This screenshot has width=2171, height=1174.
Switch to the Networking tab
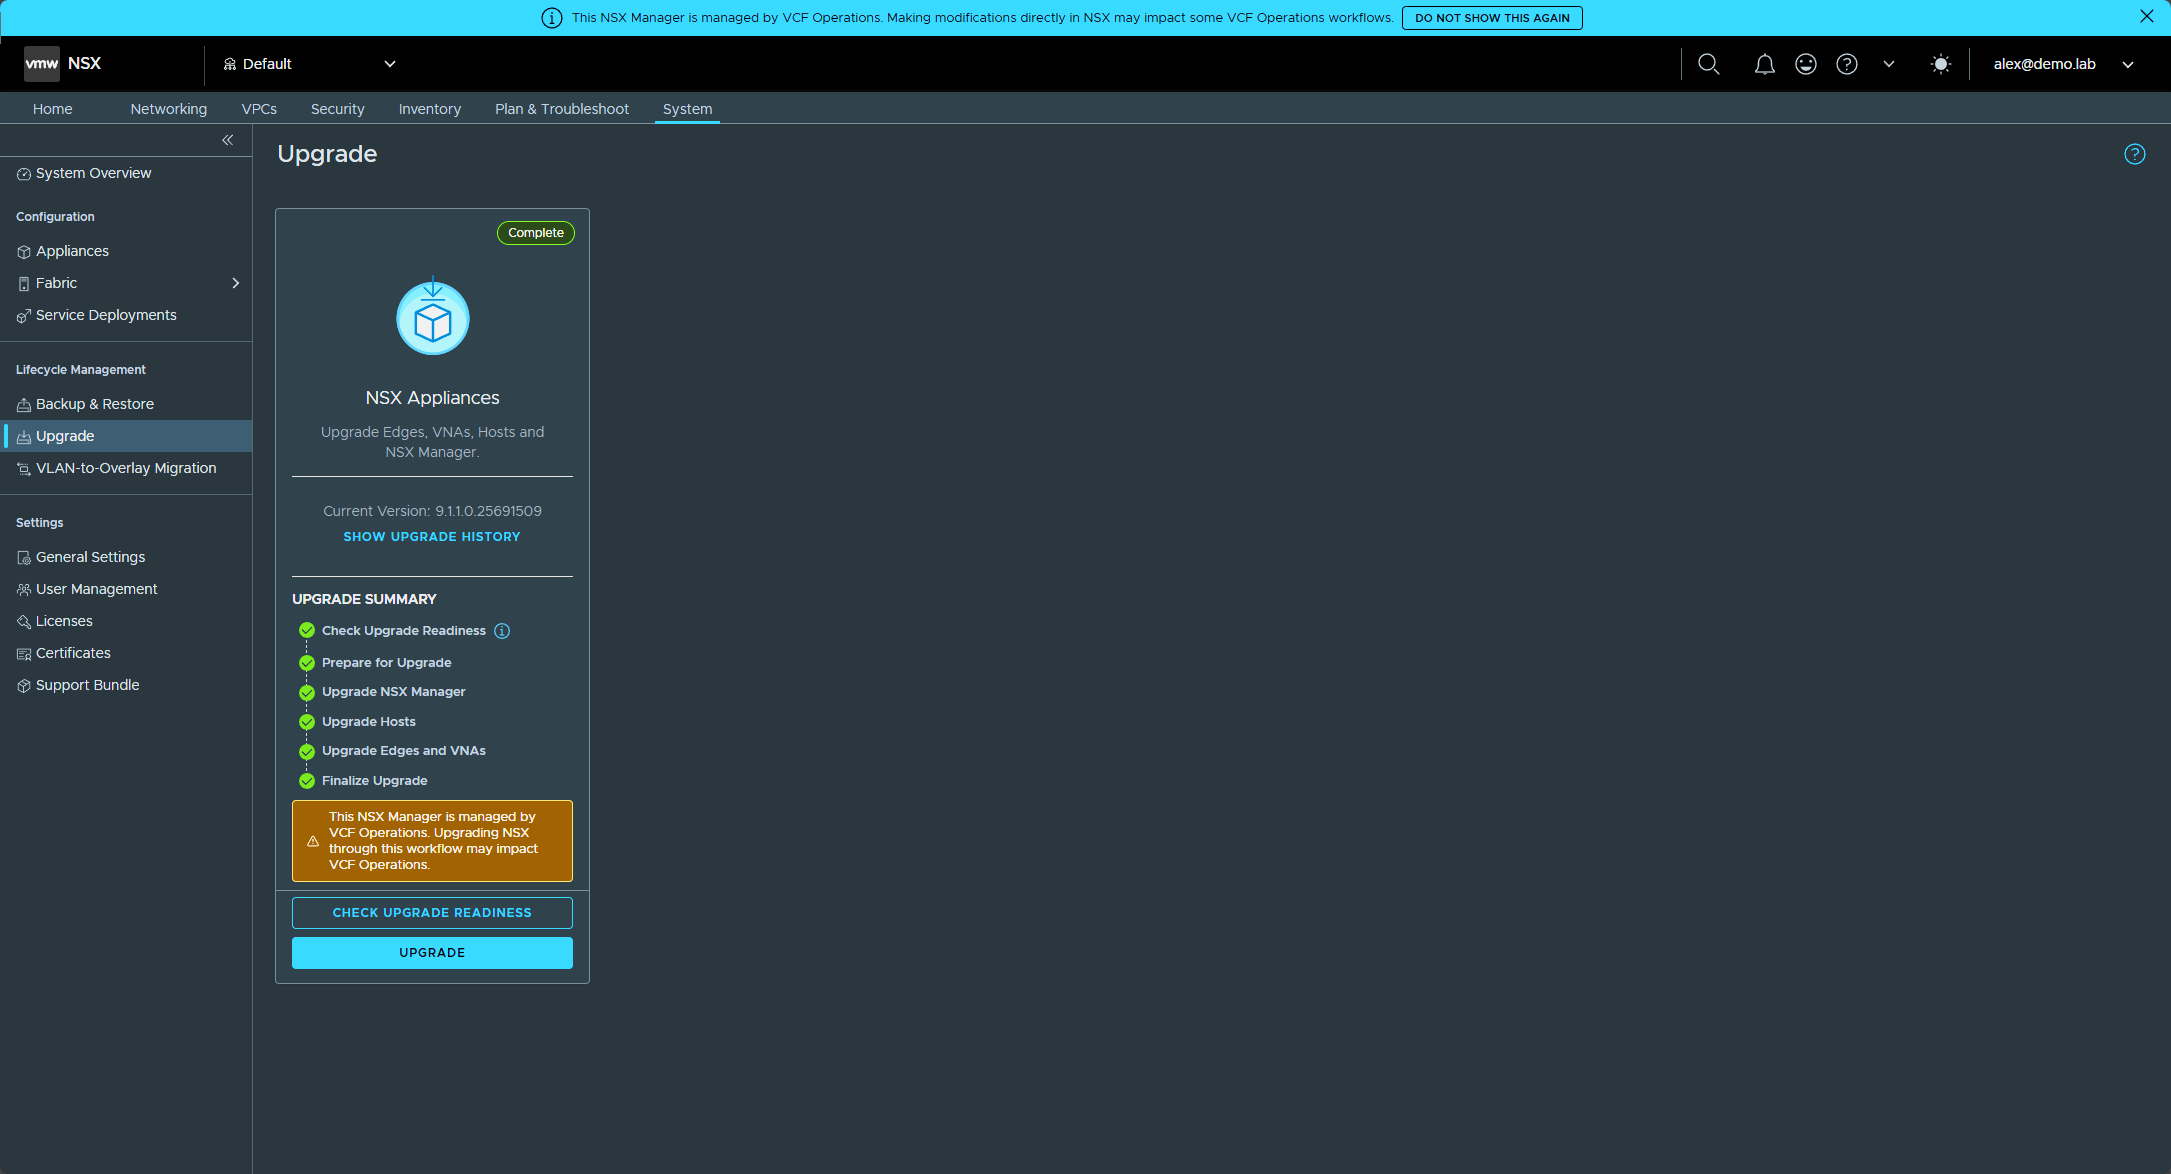(x=169, y=109)
